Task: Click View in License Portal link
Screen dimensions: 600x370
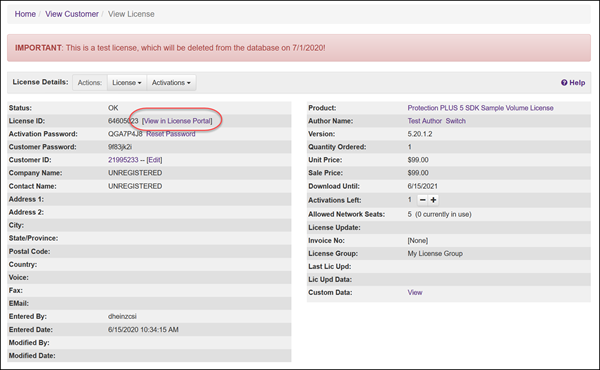Action: (x=177, y=121)
